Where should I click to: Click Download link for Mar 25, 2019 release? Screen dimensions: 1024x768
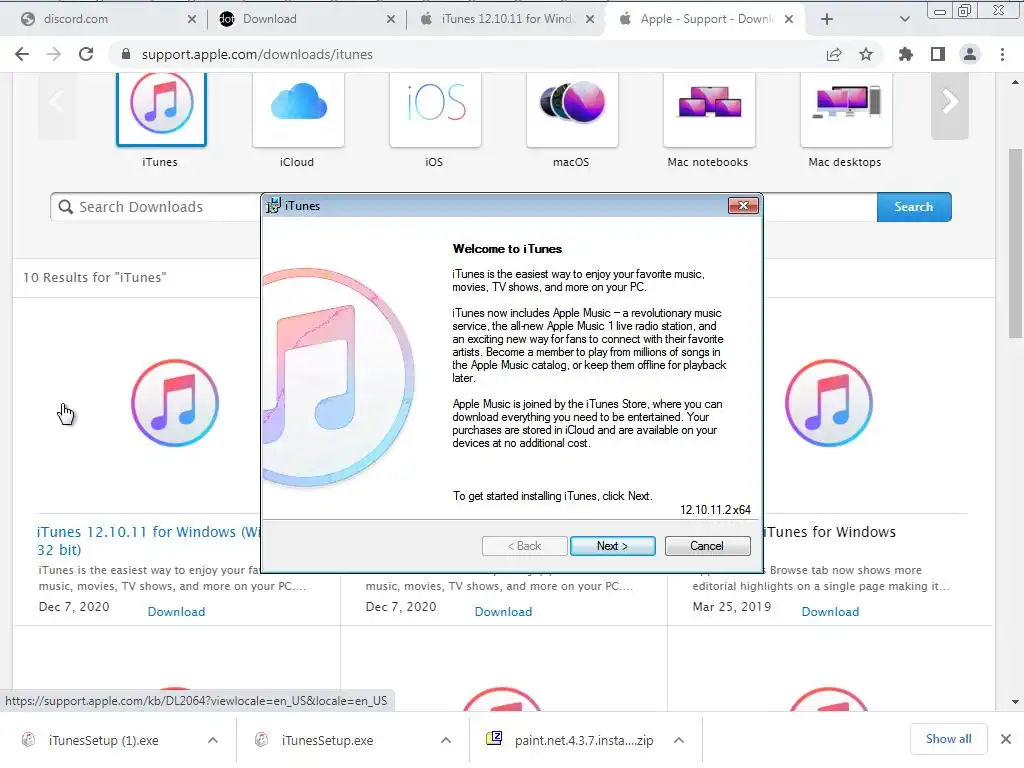[830, 612]
